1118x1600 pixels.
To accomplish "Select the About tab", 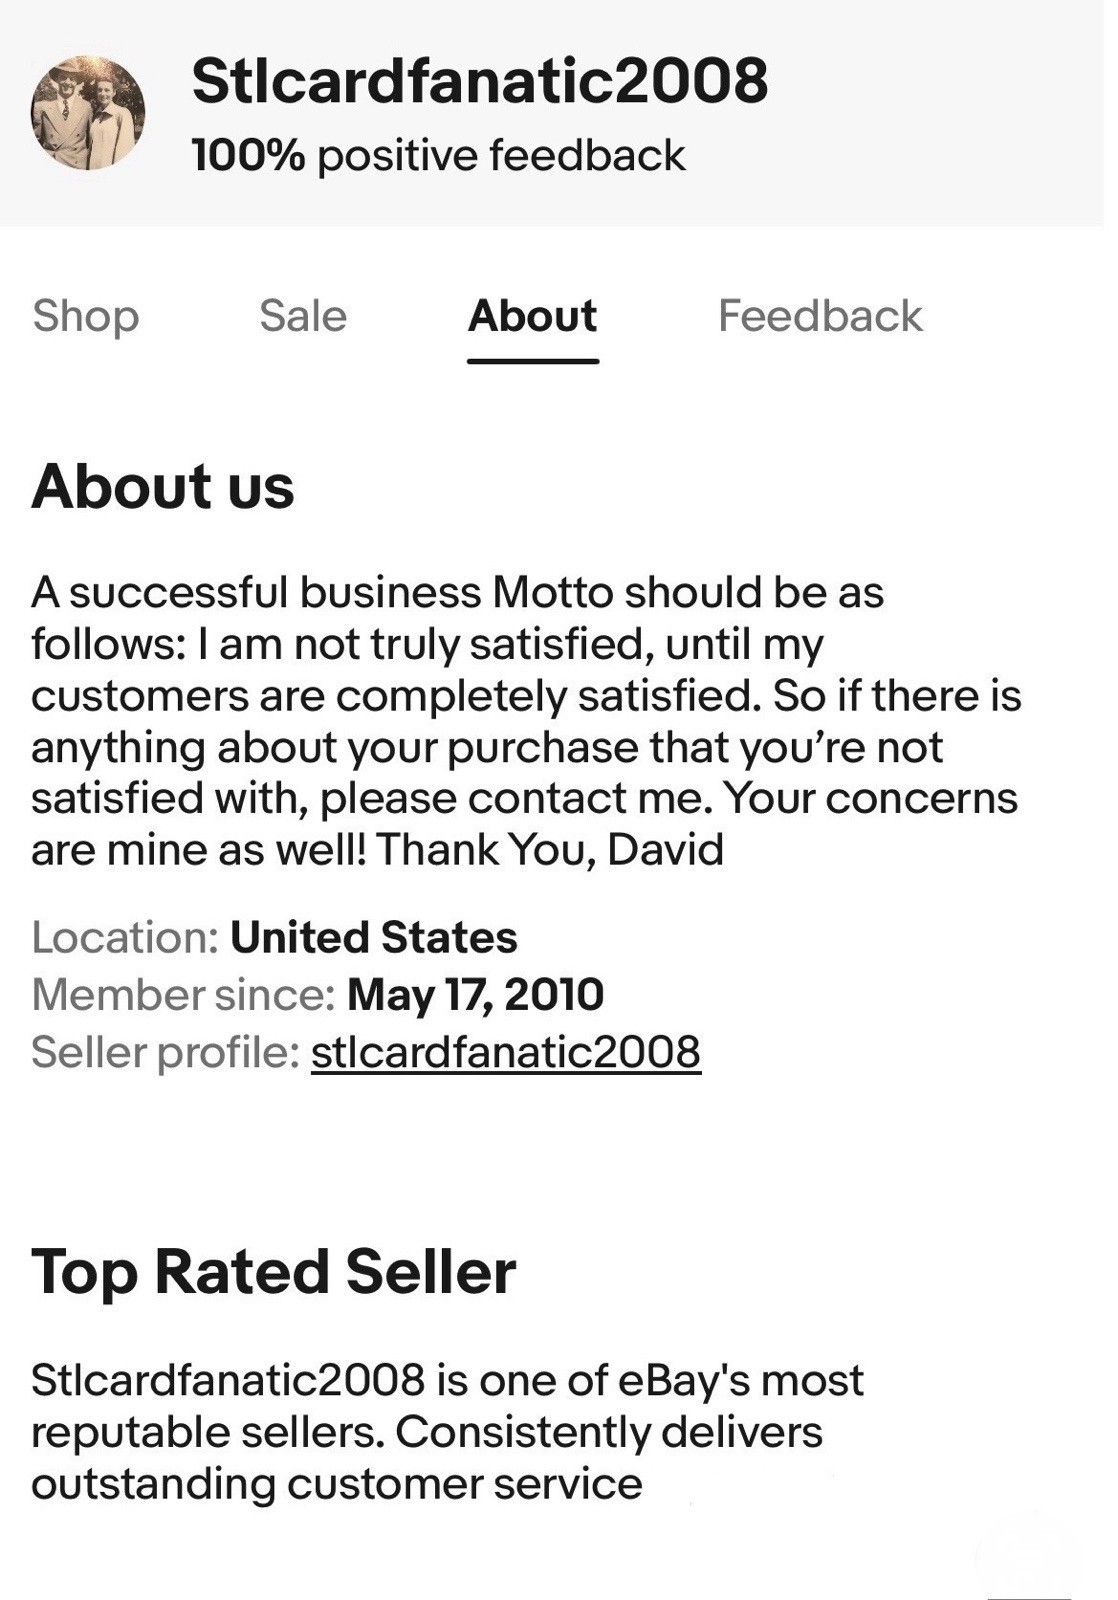I will (532, 316).
